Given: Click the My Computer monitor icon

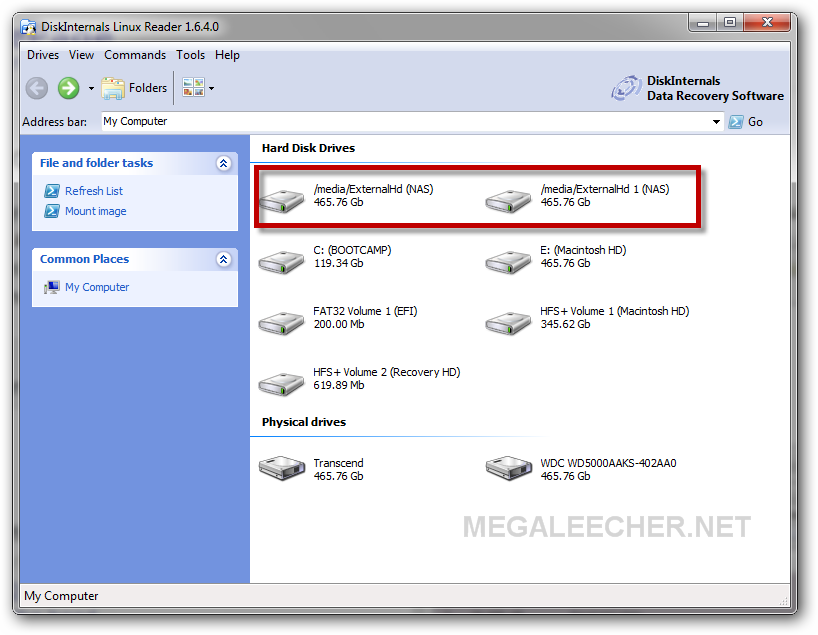Looking at the screenshot, I should click(x=52, y=287).
